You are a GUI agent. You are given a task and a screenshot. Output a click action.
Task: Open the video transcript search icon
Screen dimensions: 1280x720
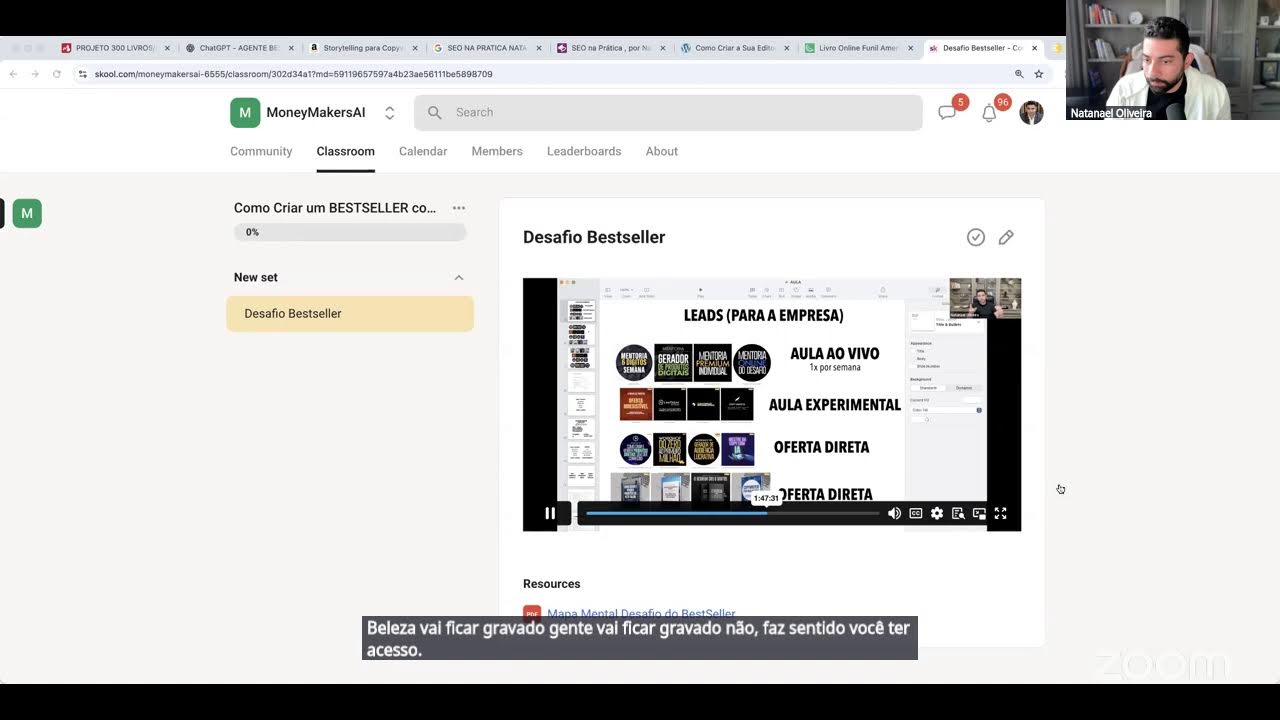click(x=958, y=513)
